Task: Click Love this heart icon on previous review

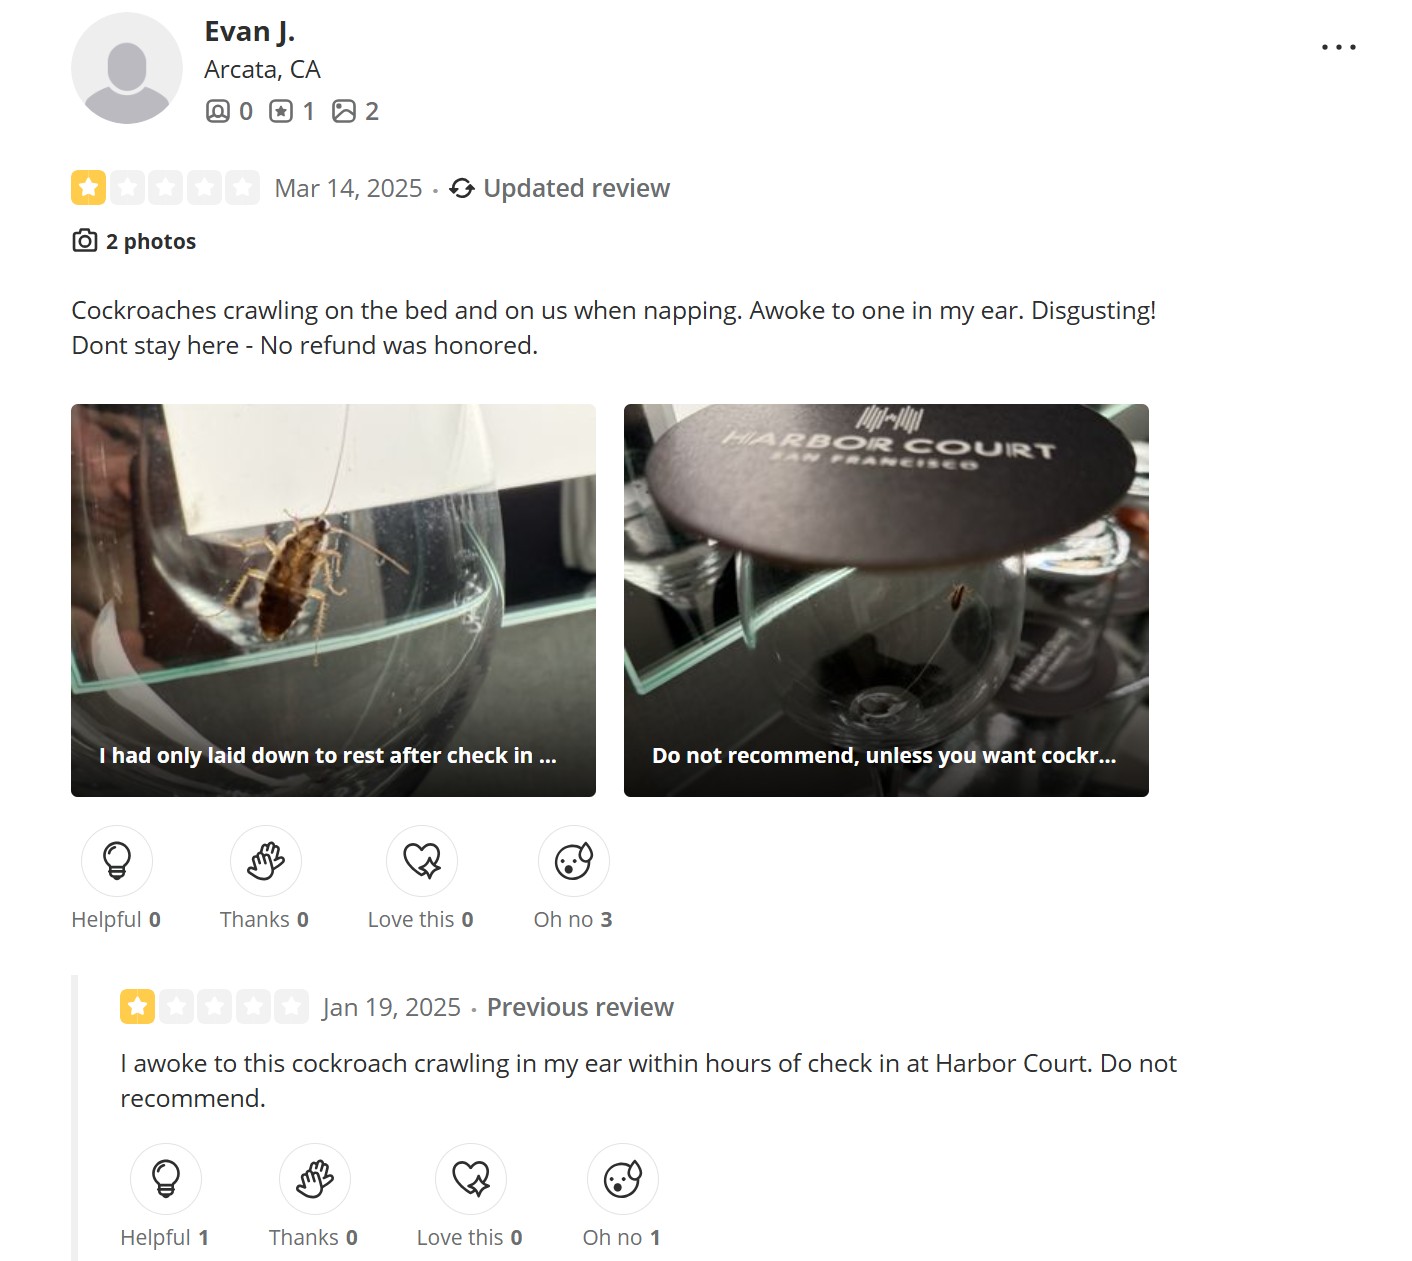Action: point(471,1179)
